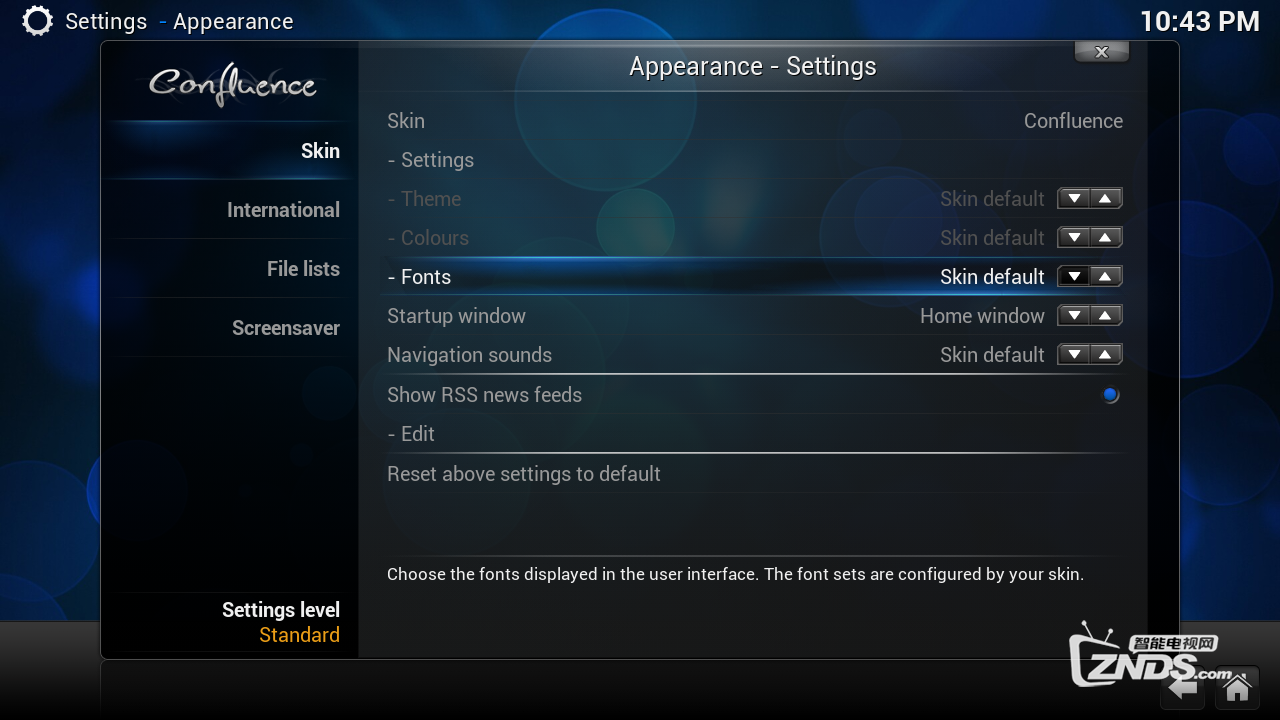Image resolution: width=1280 pixels, height=720 pixels.
Task: Click the Fonts down arrow
Action: [1074, 277]
